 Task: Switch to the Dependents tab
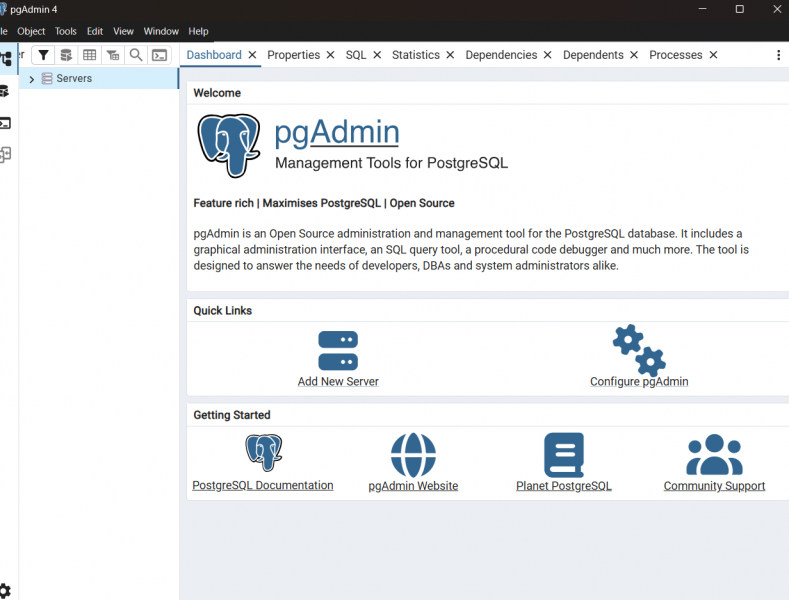pos(593,55)
